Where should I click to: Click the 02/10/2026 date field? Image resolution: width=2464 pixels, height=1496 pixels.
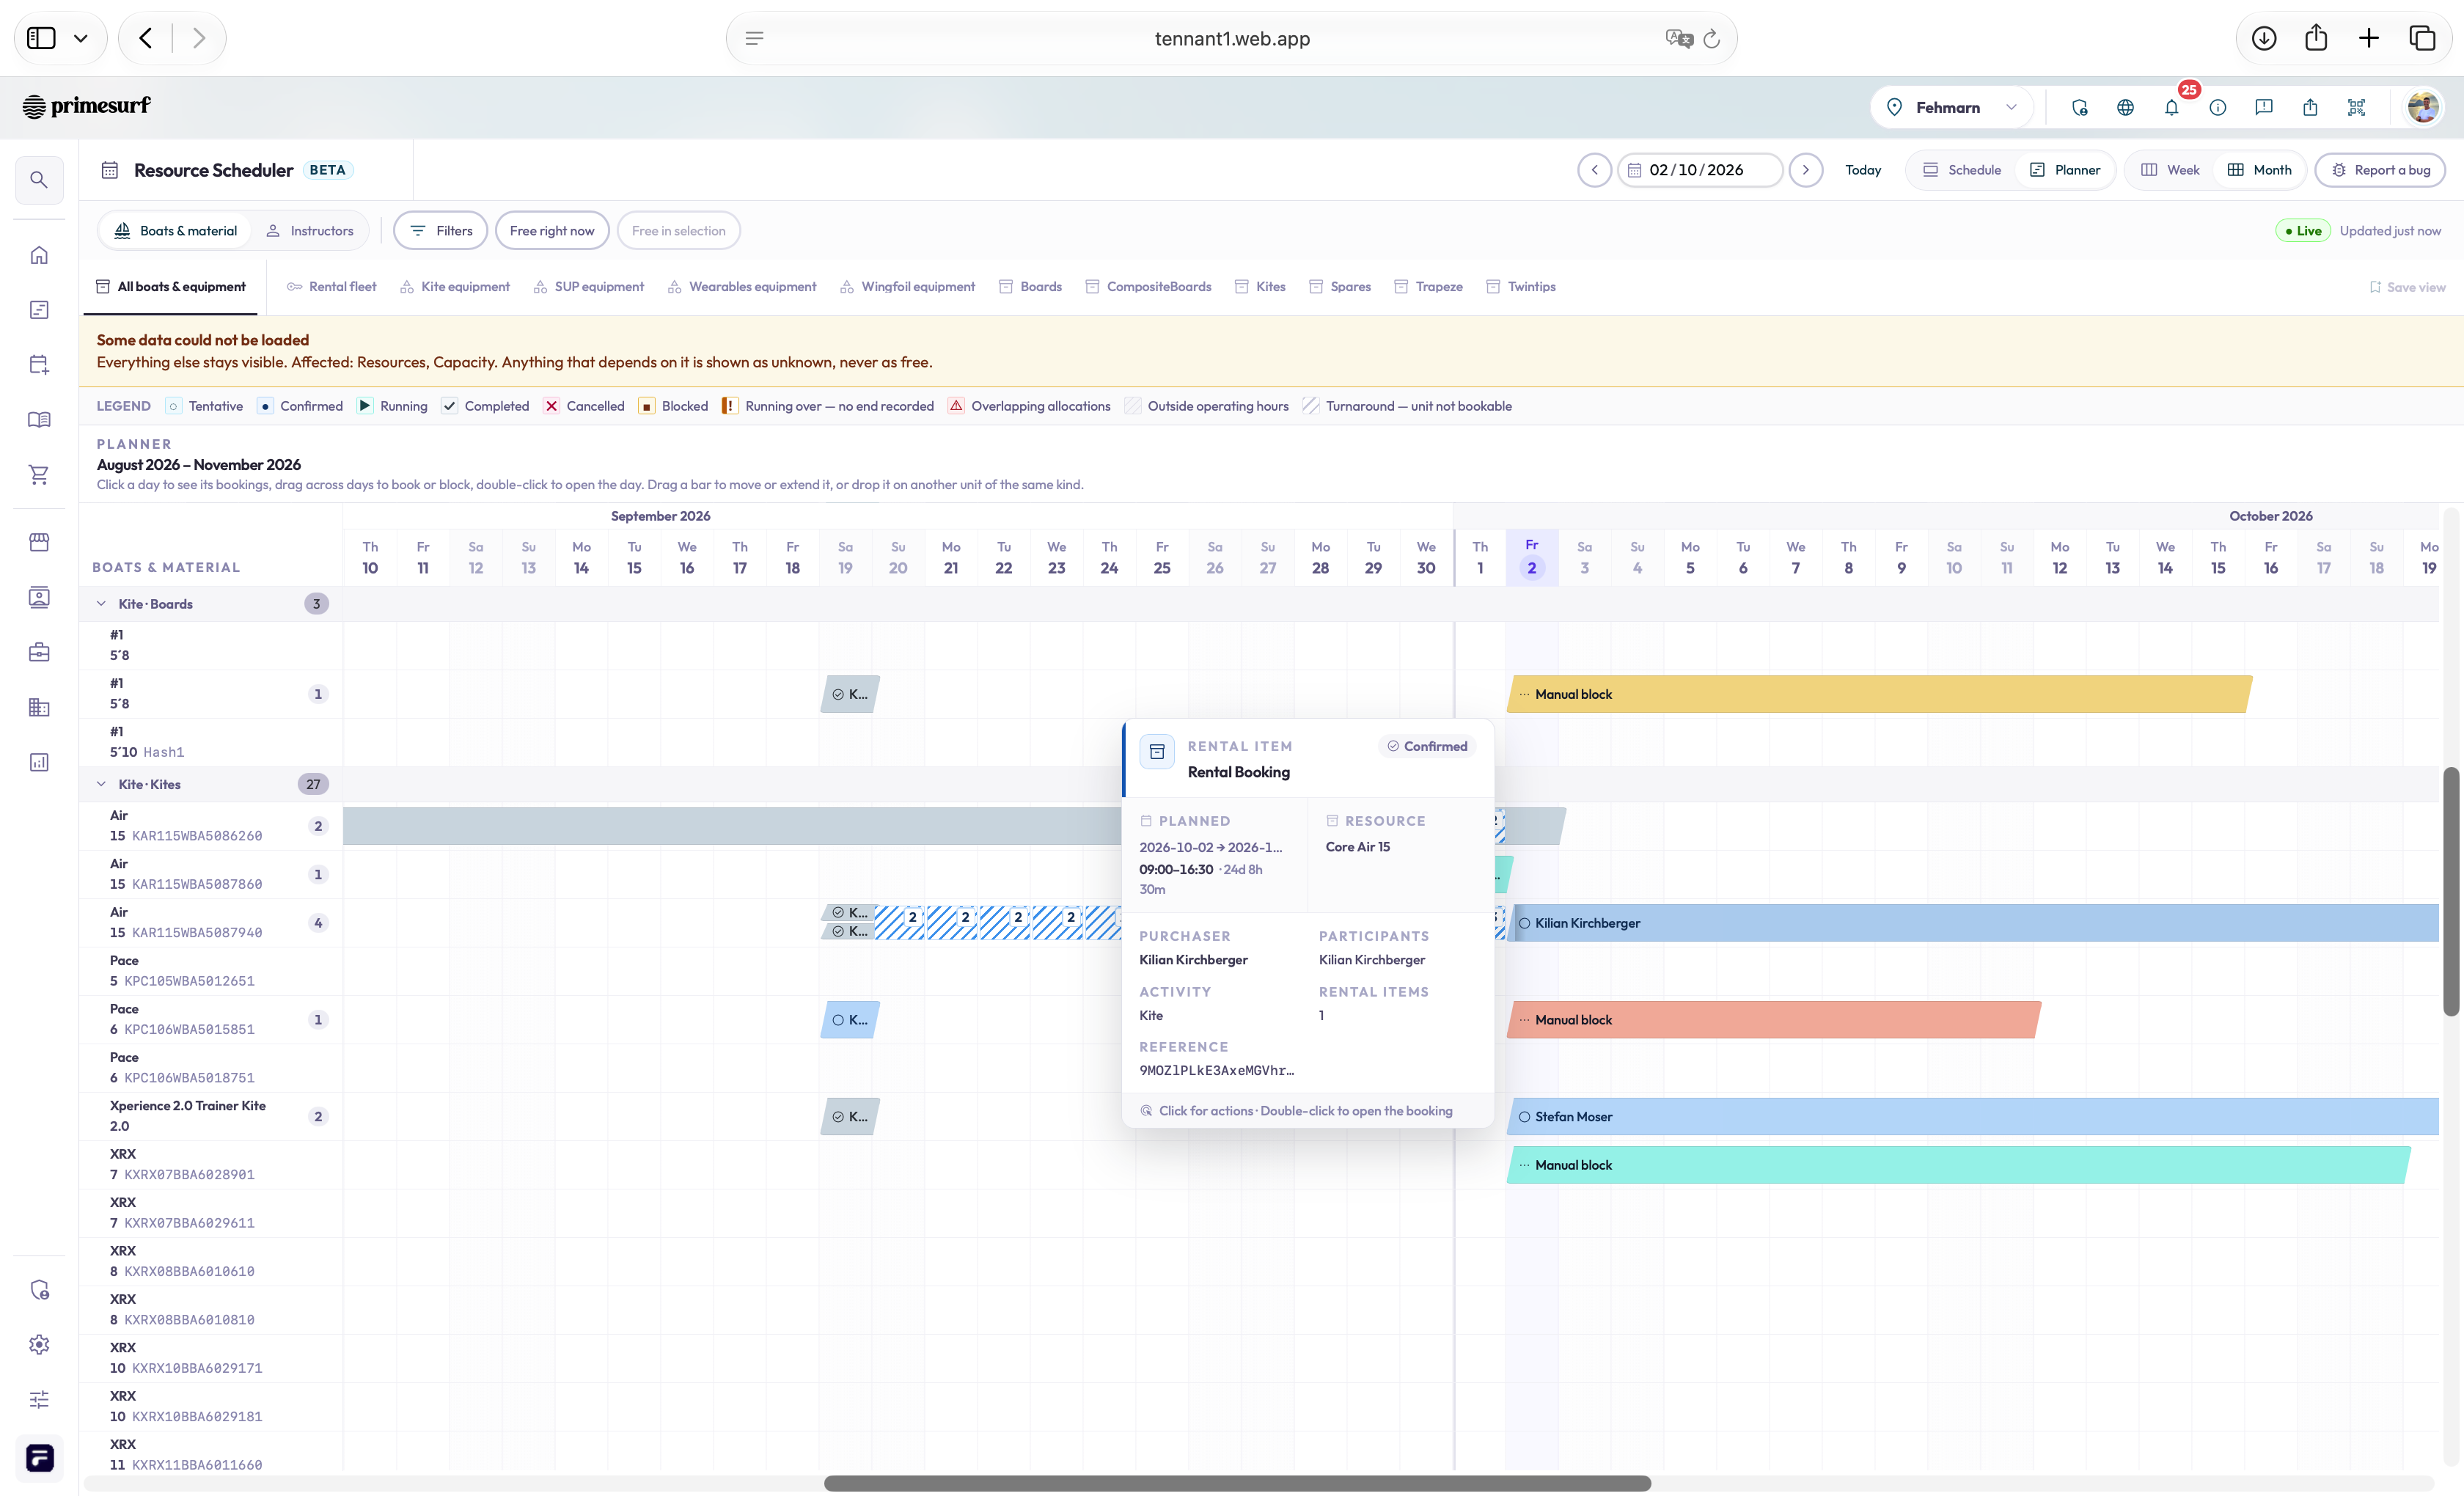[1700, 170]
